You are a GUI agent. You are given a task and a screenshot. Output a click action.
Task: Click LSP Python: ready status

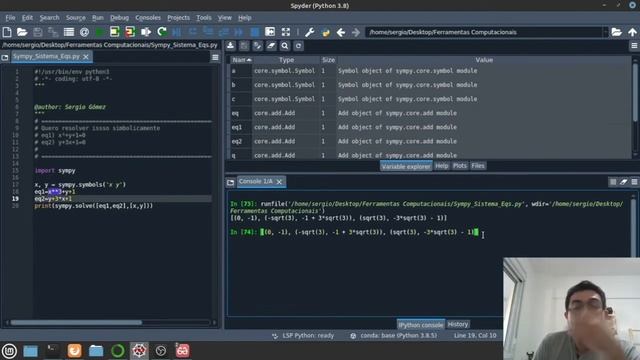point(303,336)
